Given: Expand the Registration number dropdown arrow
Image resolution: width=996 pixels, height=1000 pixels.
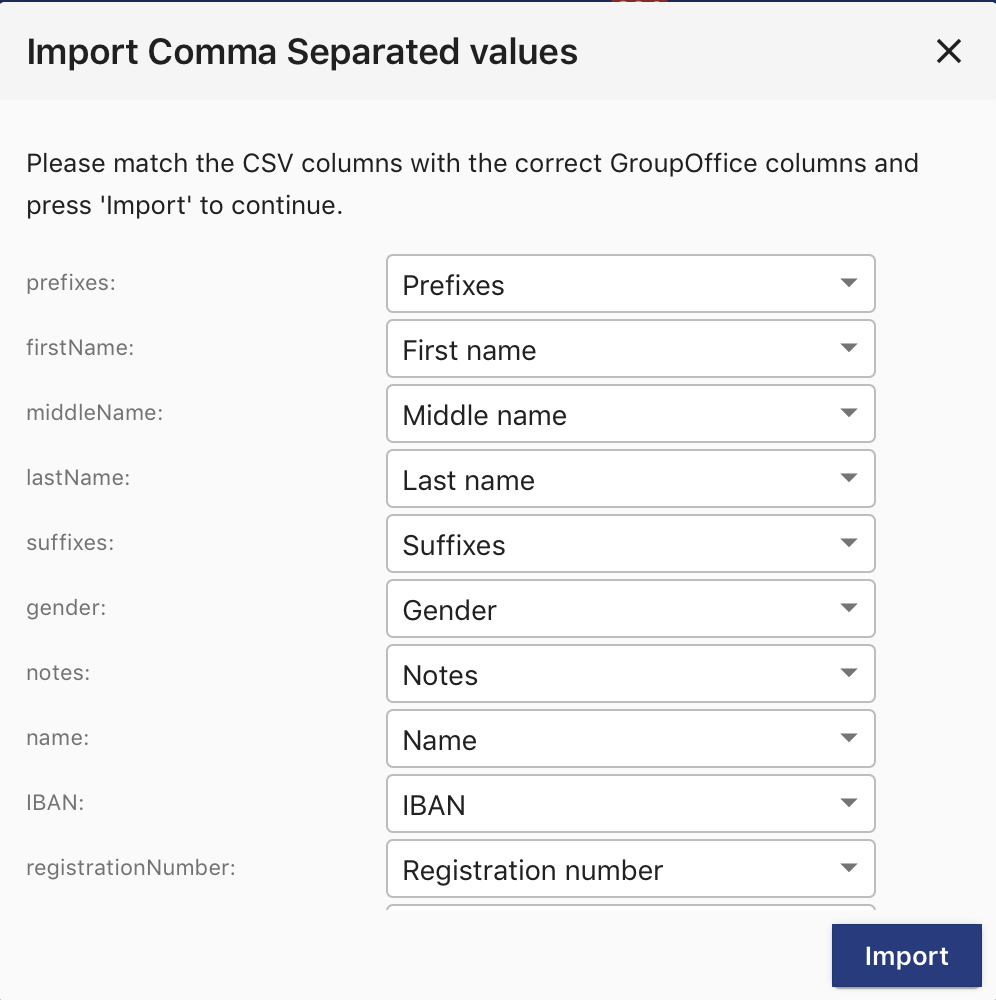Looking at the screenshot, I should [x=848, y=869].
